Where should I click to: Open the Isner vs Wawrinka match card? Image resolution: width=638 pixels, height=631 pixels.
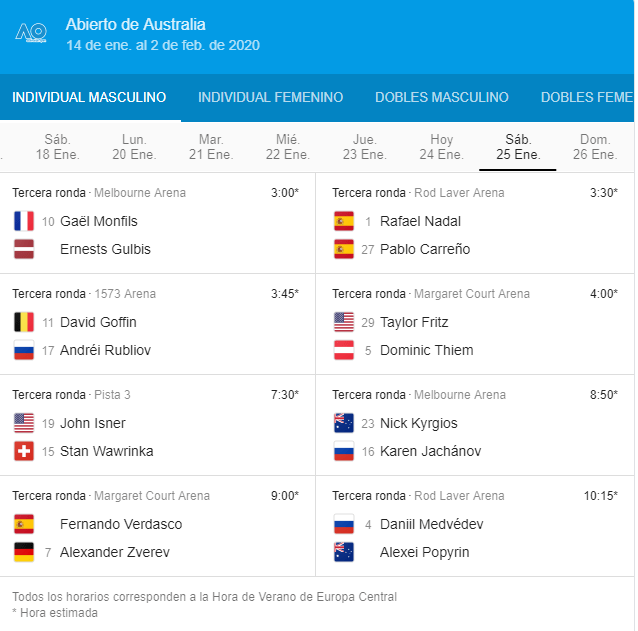(157, 424)
